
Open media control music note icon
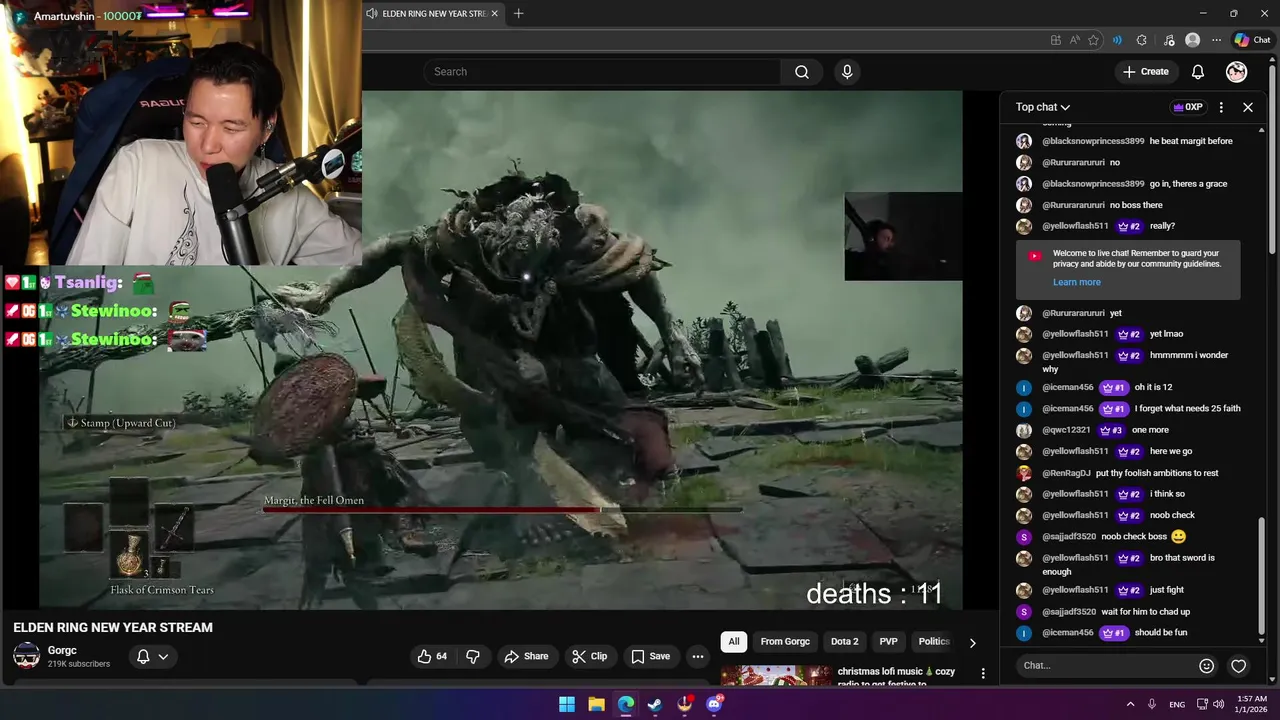click(x=1169, y=40)
